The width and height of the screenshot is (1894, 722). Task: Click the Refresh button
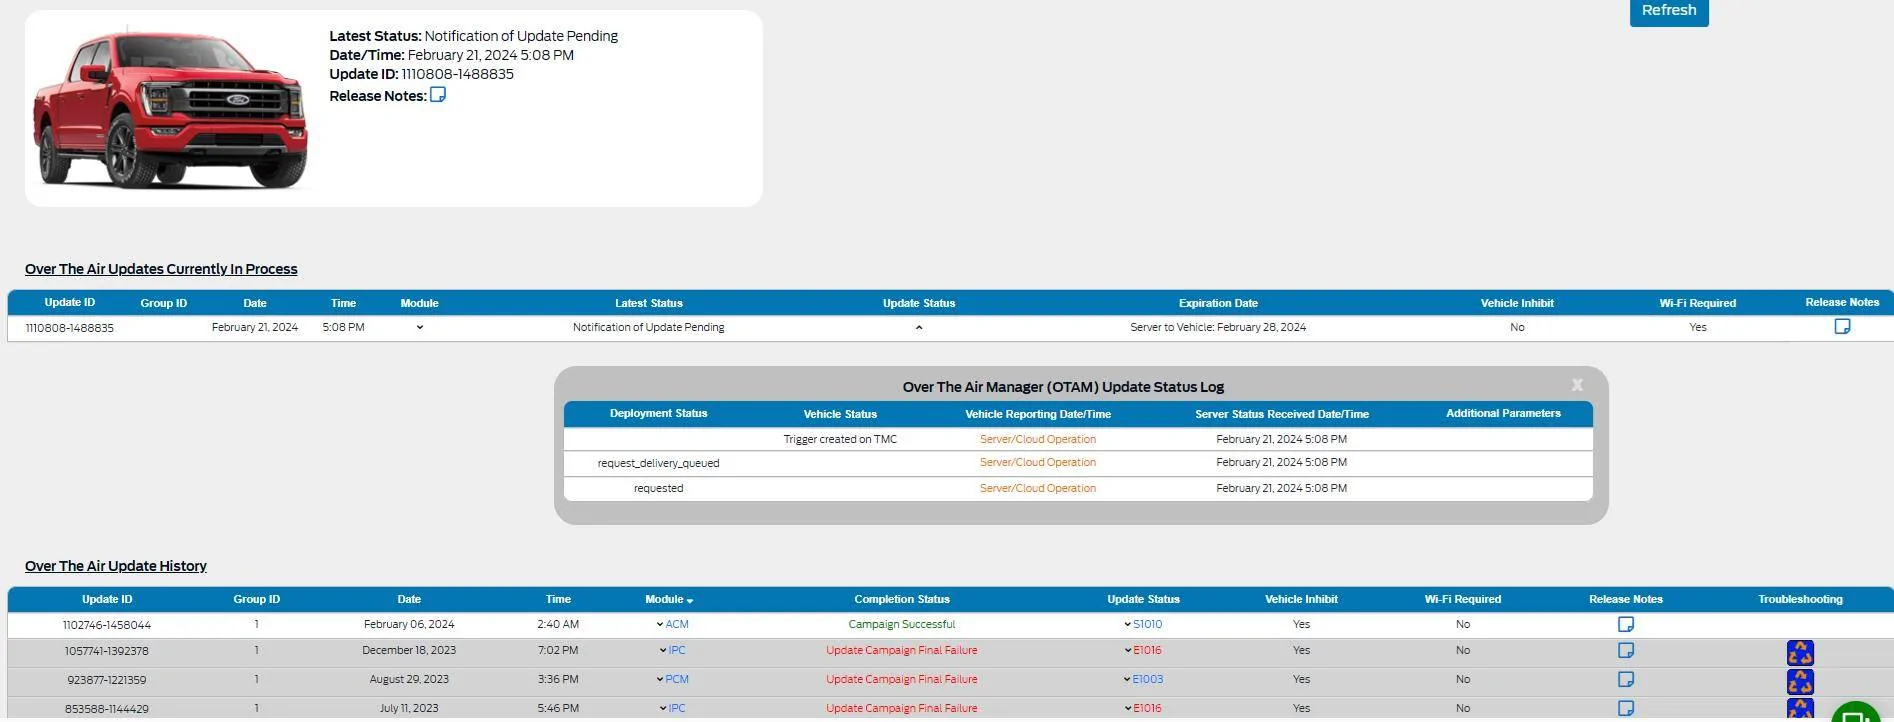coord(1669,11)
